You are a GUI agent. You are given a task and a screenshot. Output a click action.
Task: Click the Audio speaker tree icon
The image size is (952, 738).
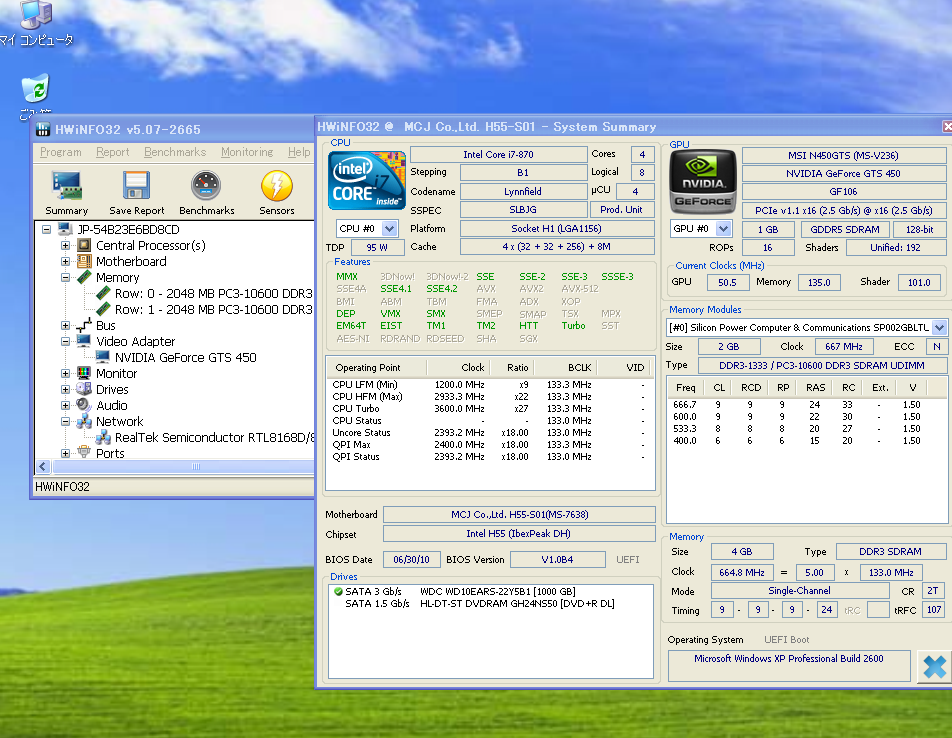pos(84,405)
